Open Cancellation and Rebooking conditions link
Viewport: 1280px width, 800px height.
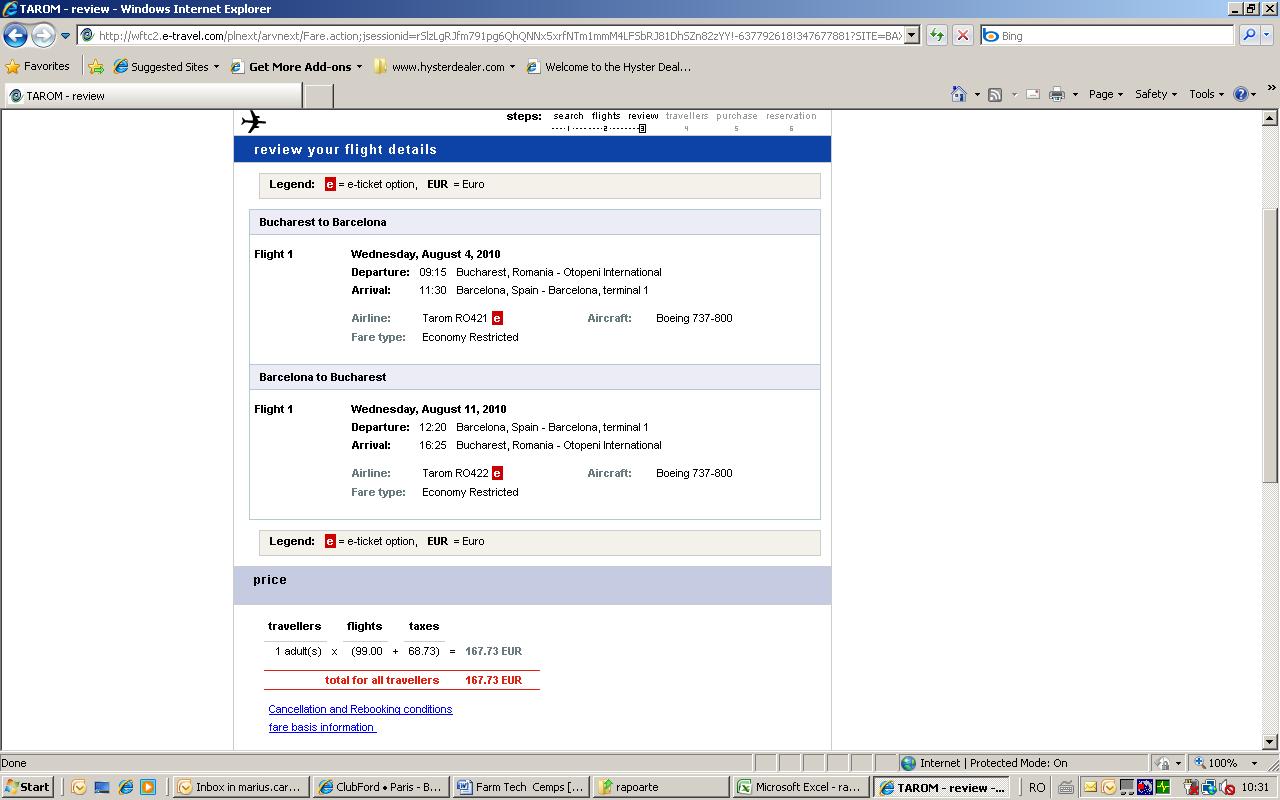pyautogui.click(x=360, y=709)
